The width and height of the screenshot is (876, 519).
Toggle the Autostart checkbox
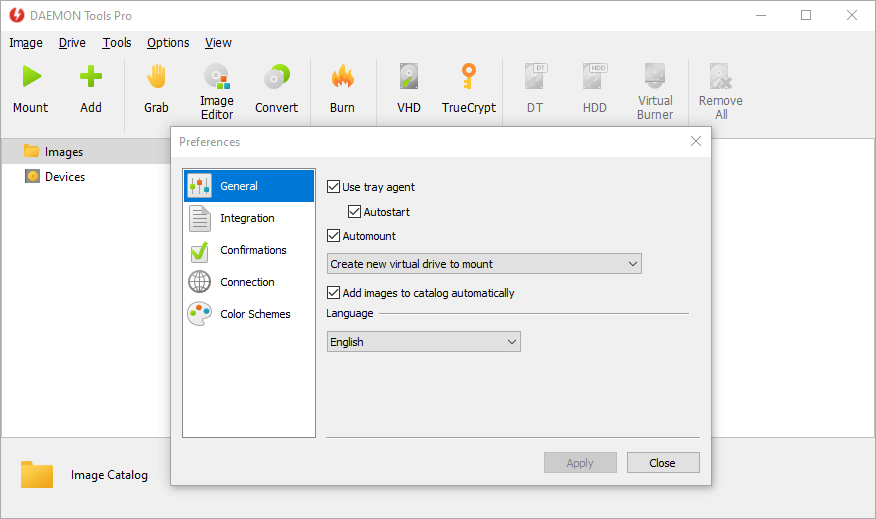click(x=354, y=212)
